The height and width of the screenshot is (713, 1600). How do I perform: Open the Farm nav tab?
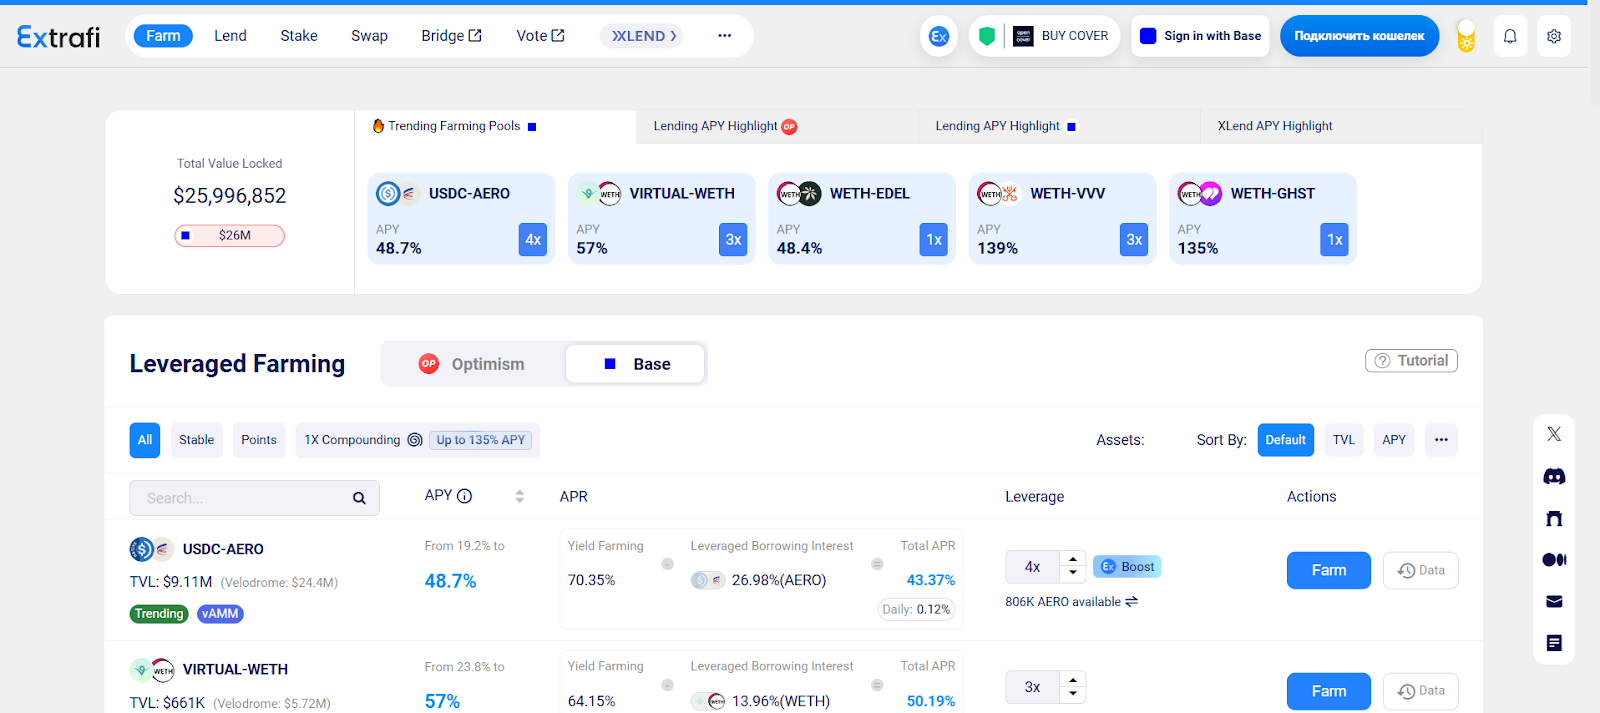[x=163, y=36]
